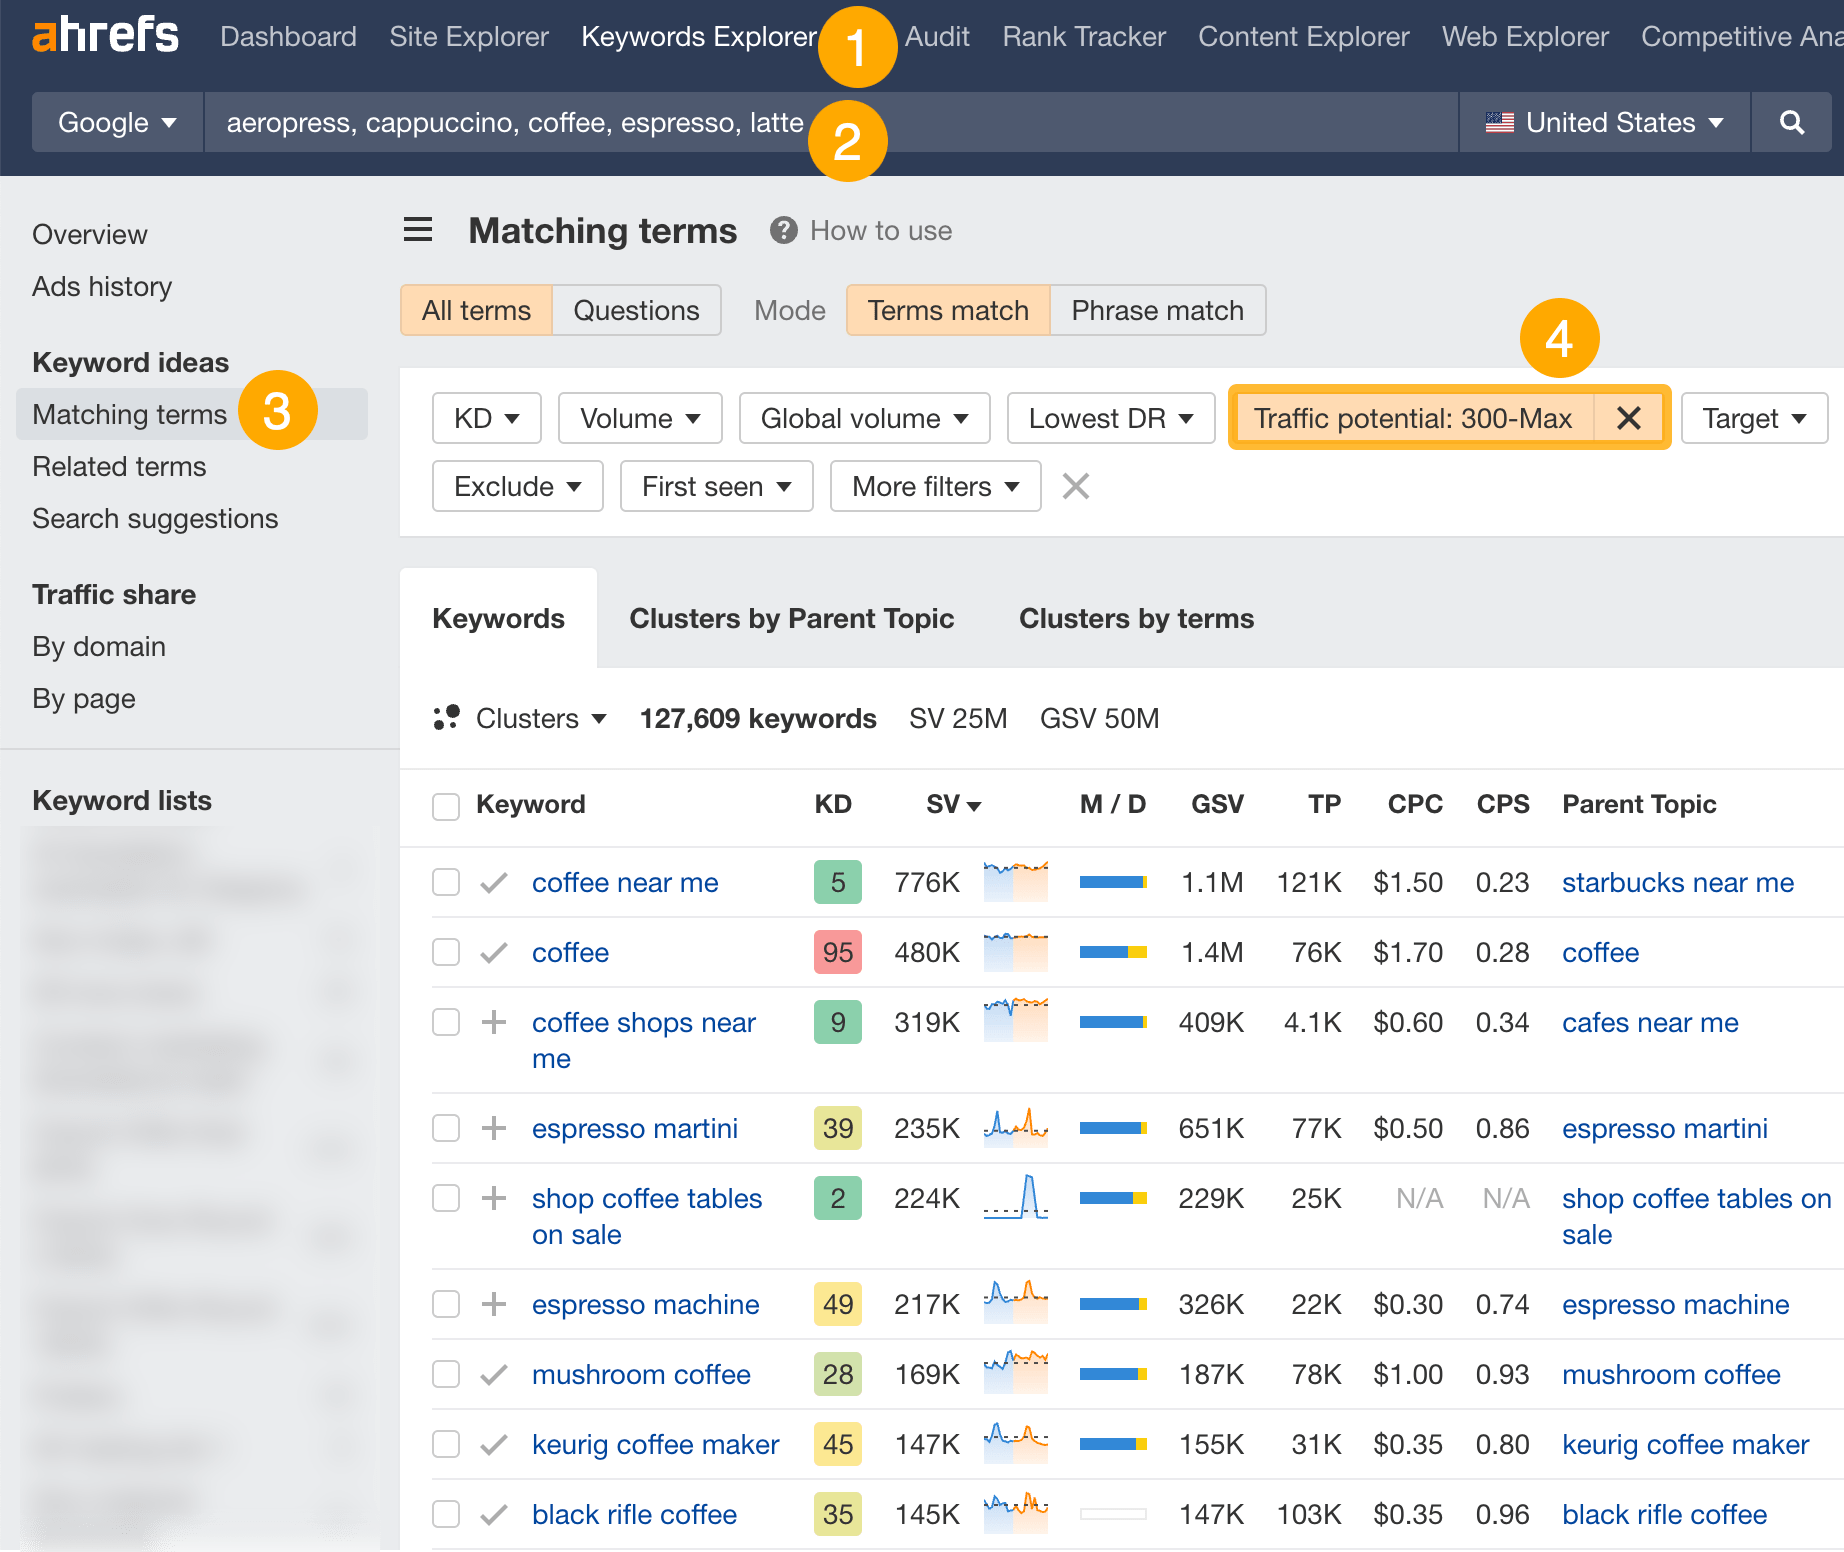
Task: Click the Clusters dots icon
Action: point(446,717)
